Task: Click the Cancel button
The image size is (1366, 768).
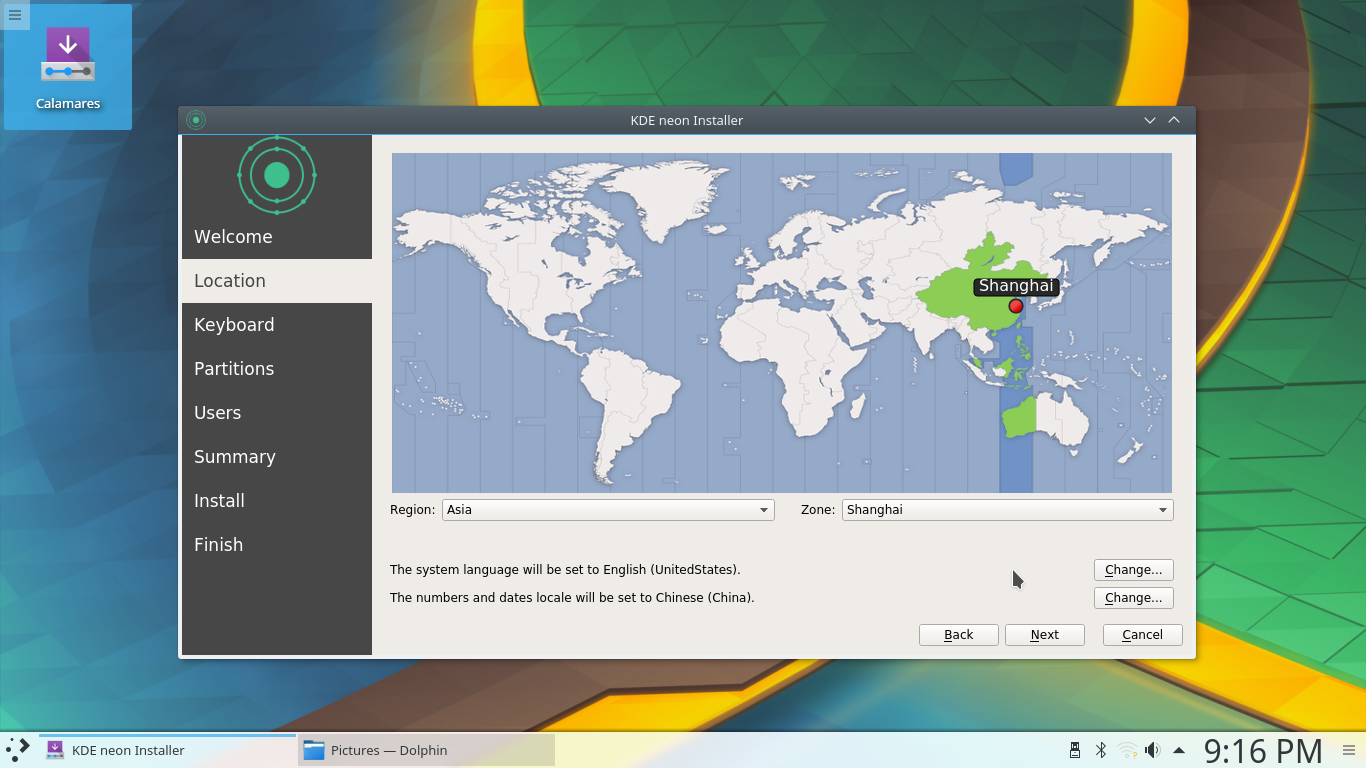Action: pyautogui.click(x=1143, y=635)
